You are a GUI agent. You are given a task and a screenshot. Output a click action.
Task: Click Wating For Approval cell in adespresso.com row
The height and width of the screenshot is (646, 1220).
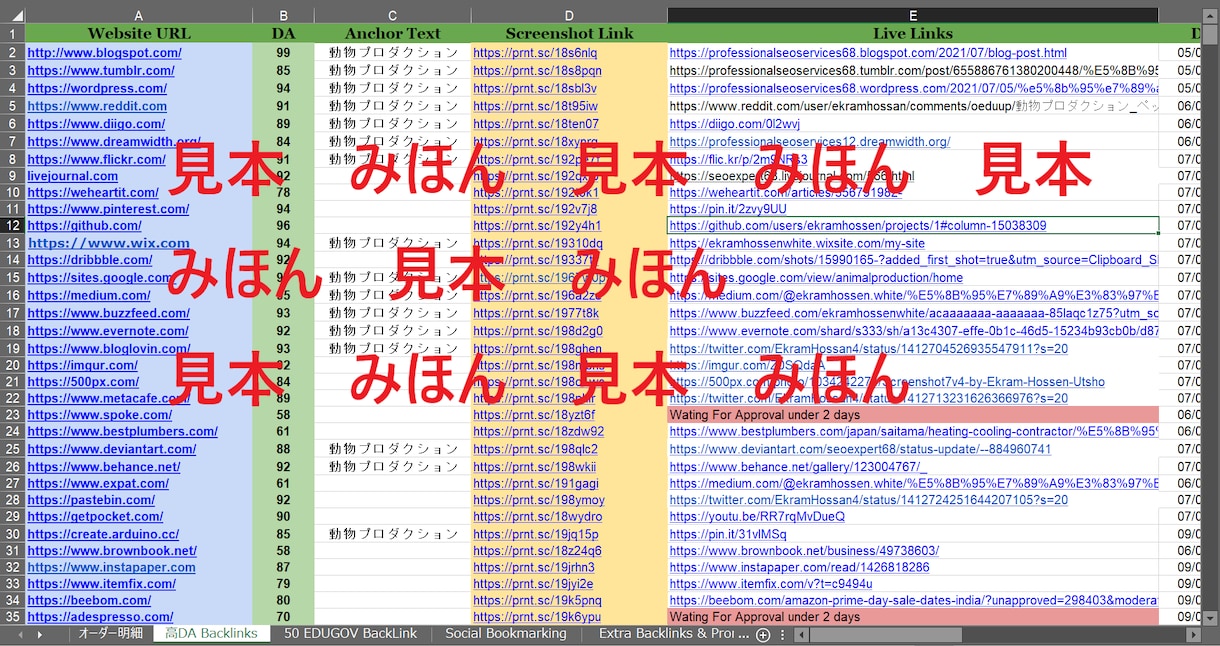coord(913,617)
